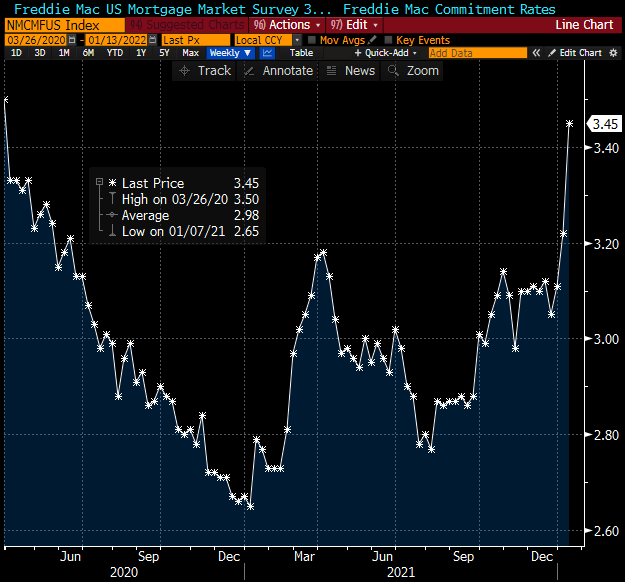The width and height of the screenshot is (625, 582).
Task: Open the Edit dropdown menu
Action: (x=354, y=25)
